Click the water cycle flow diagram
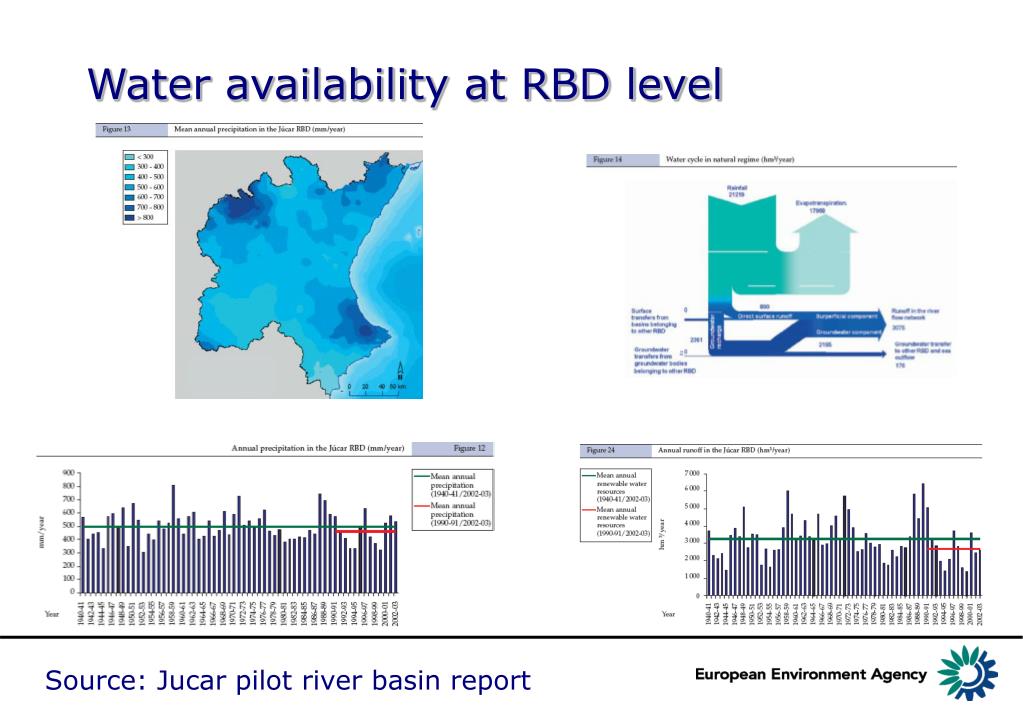The image size is (1023, 708). coord(791,279)
